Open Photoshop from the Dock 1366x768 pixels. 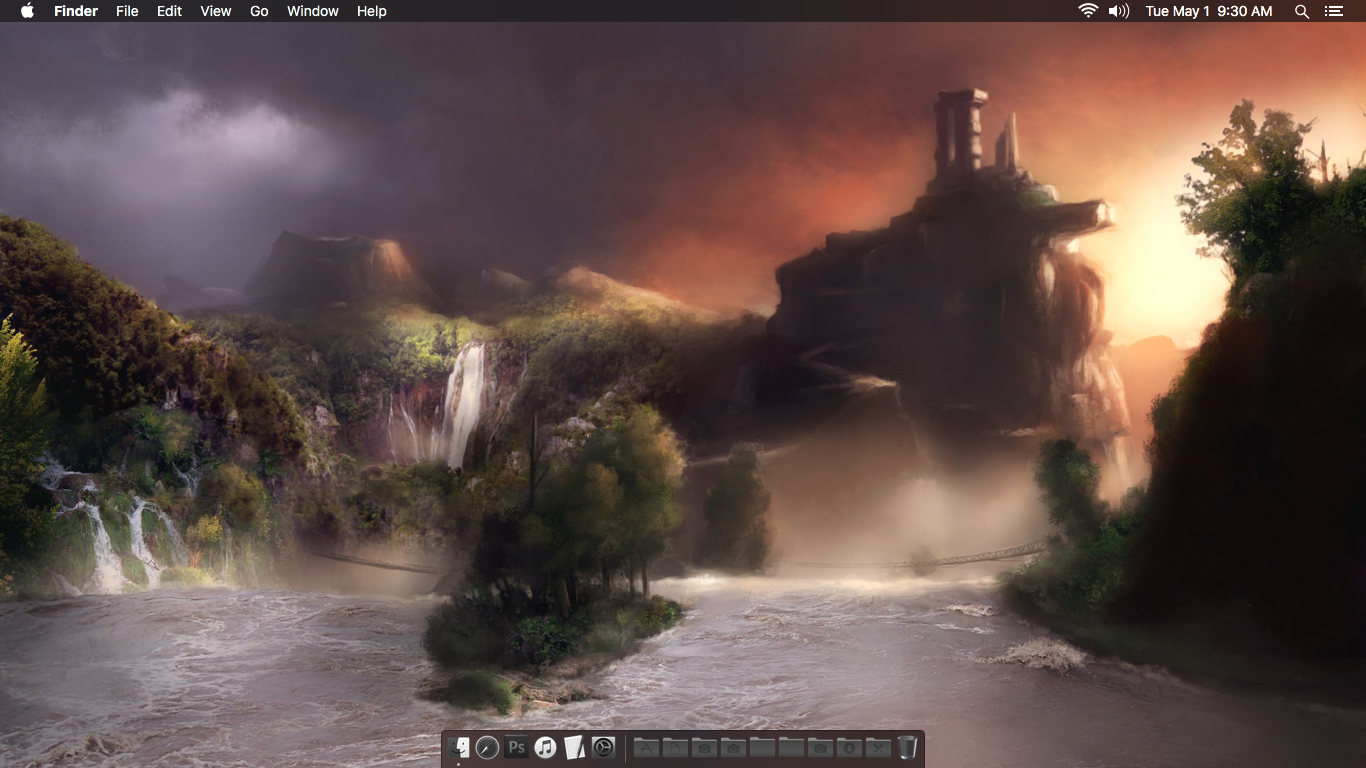[516, 747]
